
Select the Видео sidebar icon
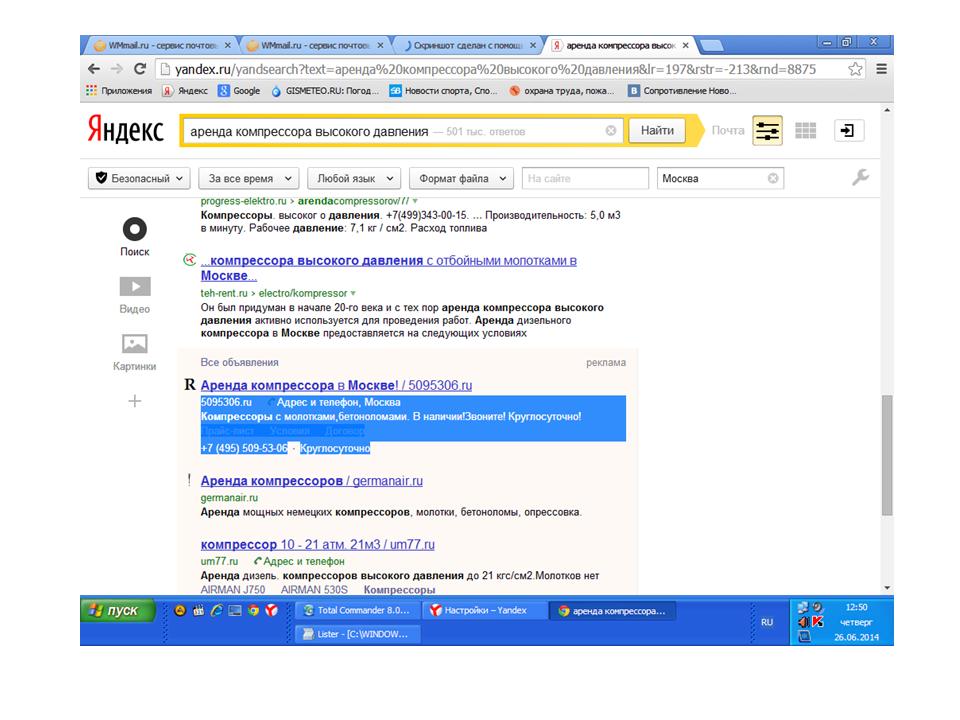point(135,295)
